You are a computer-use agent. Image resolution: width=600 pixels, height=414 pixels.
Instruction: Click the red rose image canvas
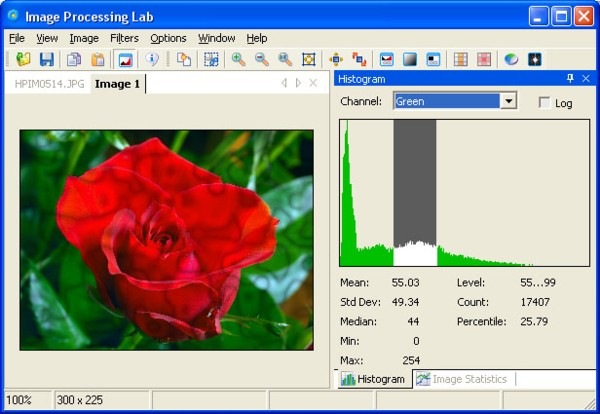[166, 240]
